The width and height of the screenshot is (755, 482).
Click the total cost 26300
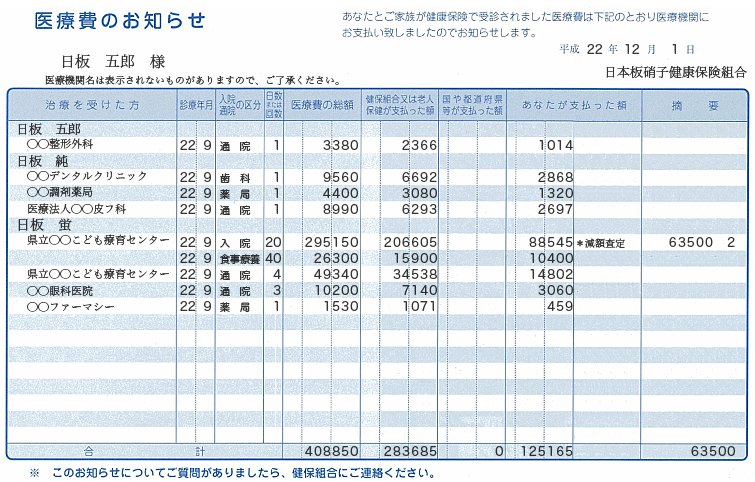click(336, 258)
